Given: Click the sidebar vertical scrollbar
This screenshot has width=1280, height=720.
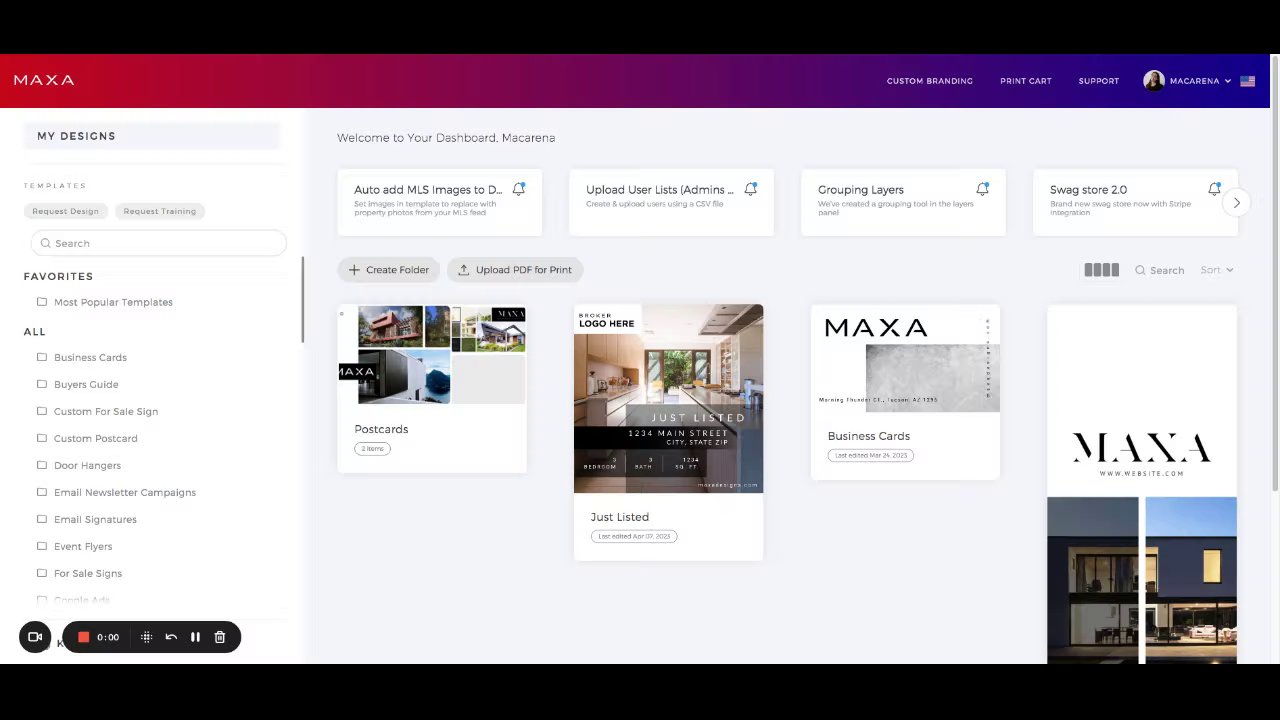Looking at the screenshot, I should coord(302,300).
